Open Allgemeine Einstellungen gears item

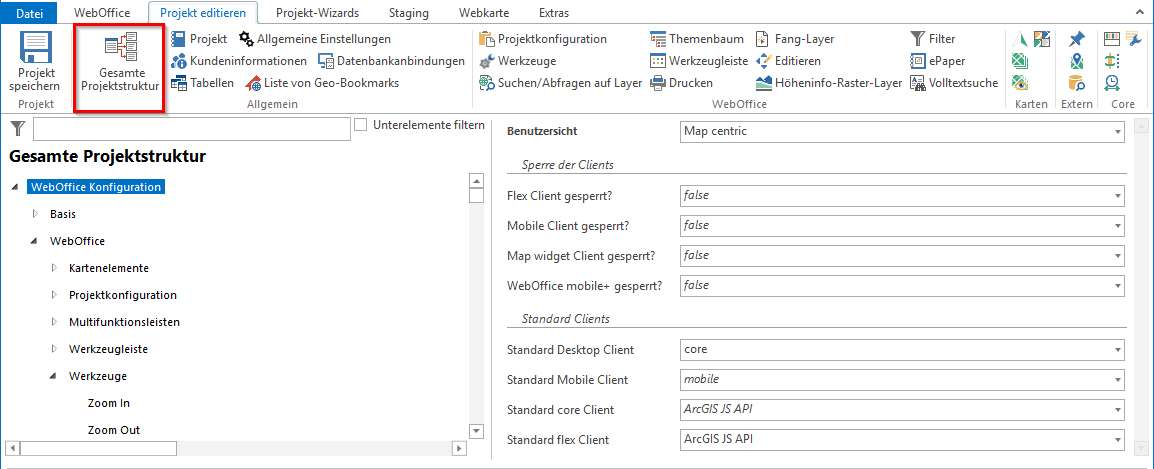pos(315,38)
